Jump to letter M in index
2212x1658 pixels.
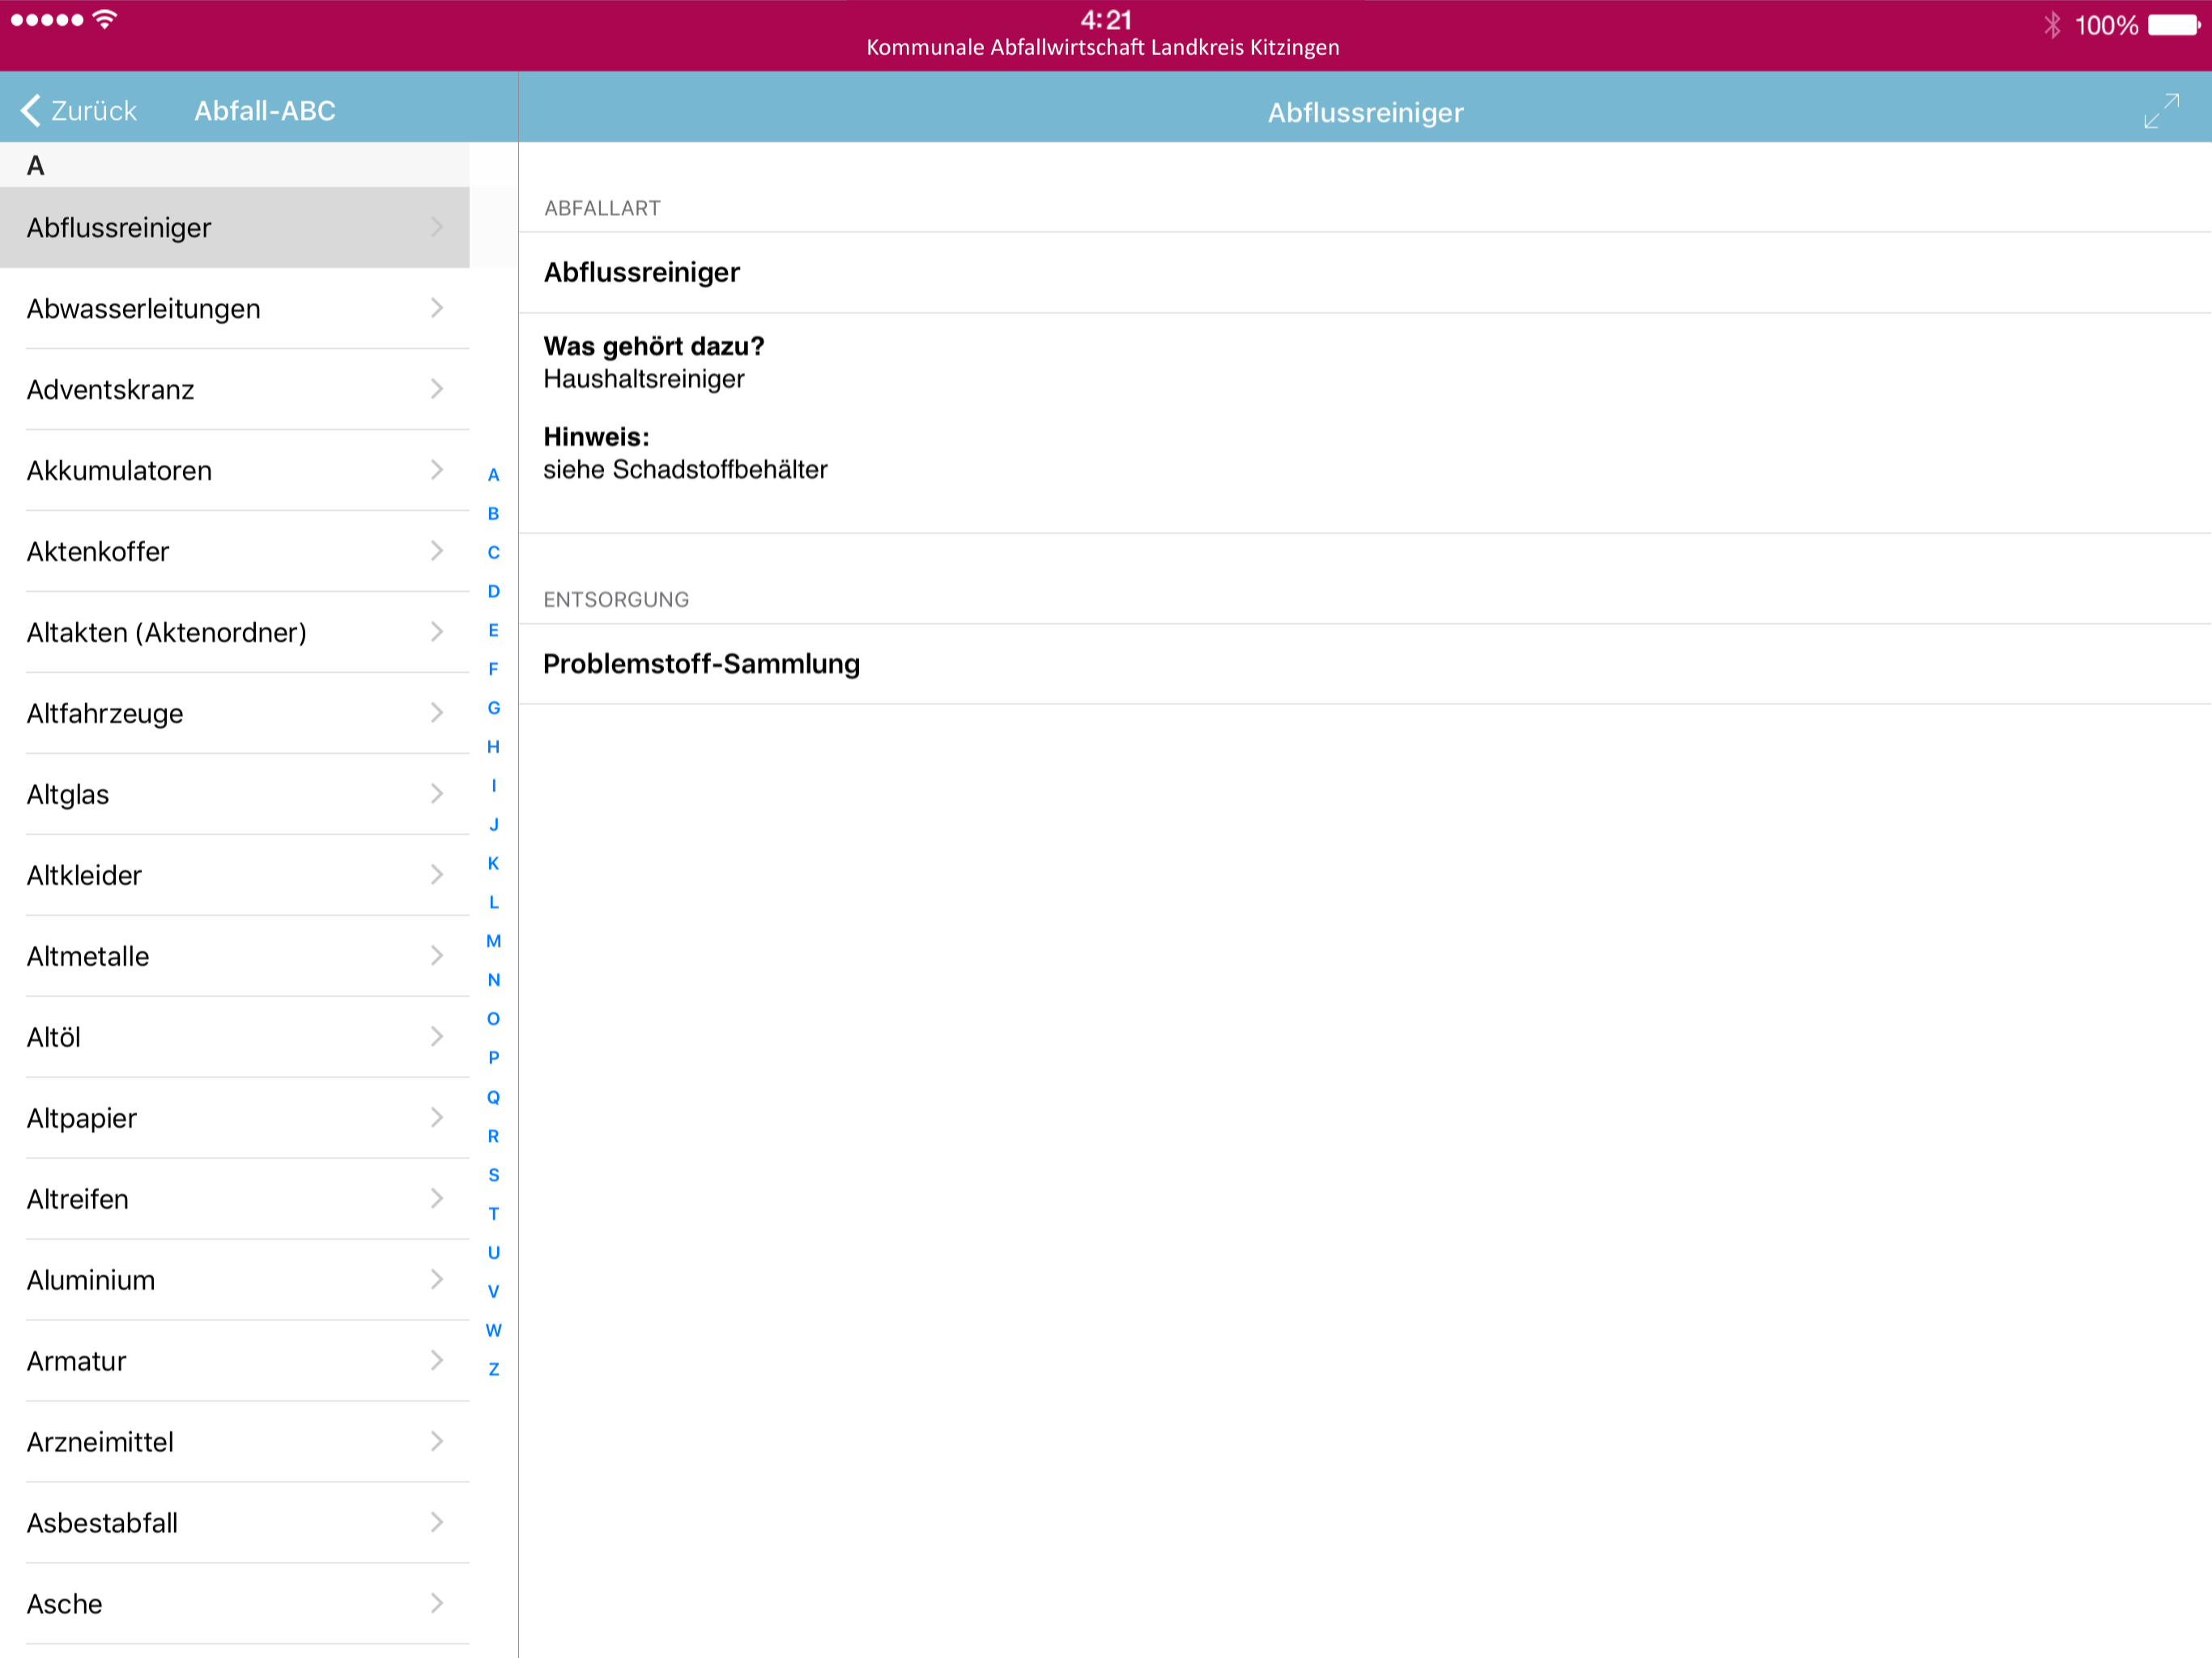point(493,942)
